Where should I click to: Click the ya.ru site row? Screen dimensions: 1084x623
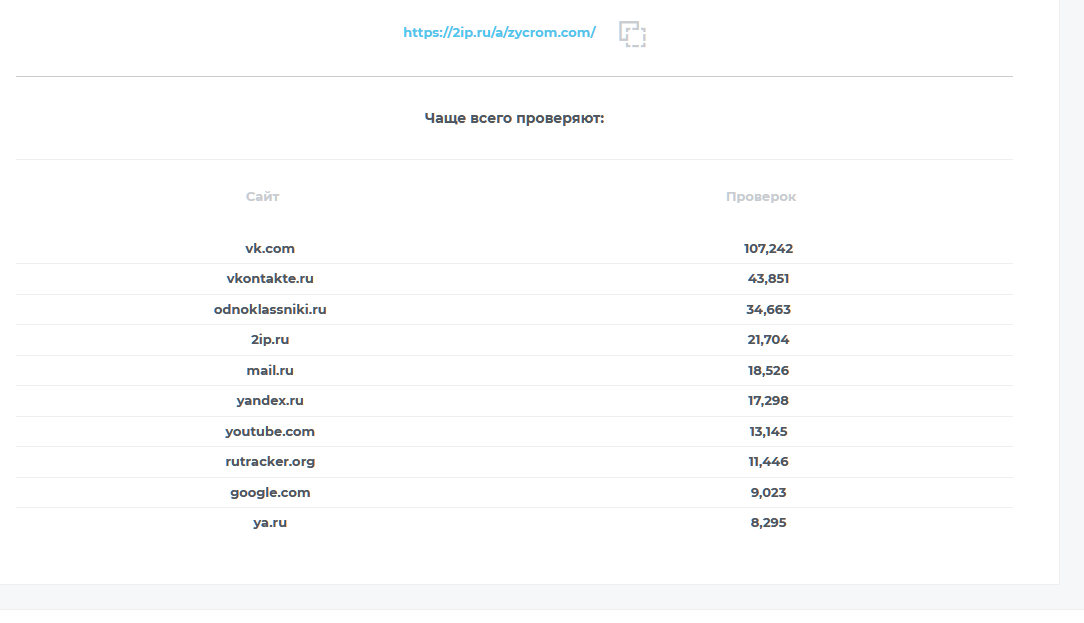pos(270,523)
